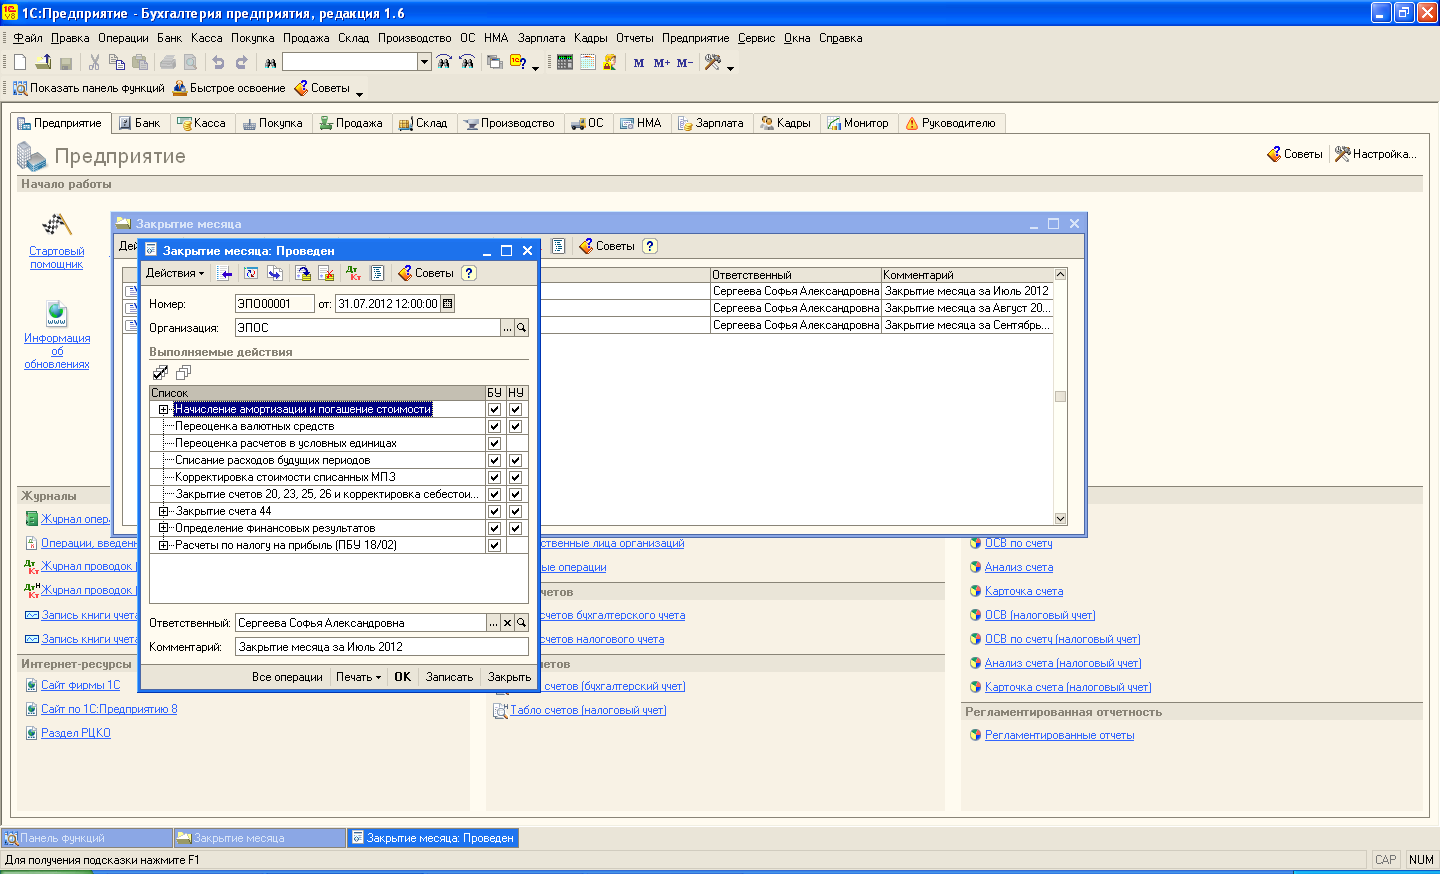Image resolution: width=1440 pixels, height=874 pixels.
Task: Click scroll-up arrow of Закрытие месяца list
Action: [x=1061, y=274]
